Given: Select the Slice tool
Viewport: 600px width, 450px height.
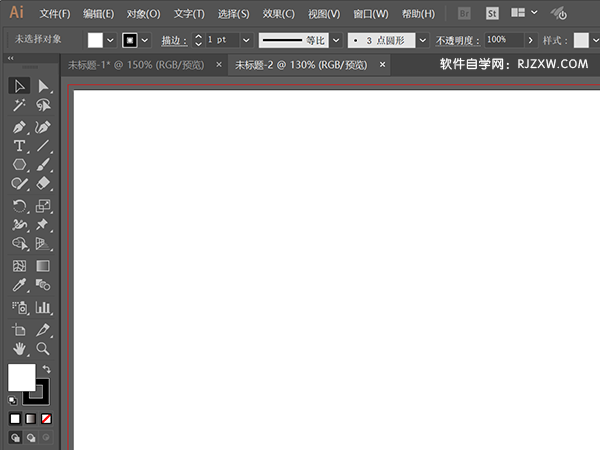Looking at the screenshot, I should pyautogui.click(x=43, y=330).
